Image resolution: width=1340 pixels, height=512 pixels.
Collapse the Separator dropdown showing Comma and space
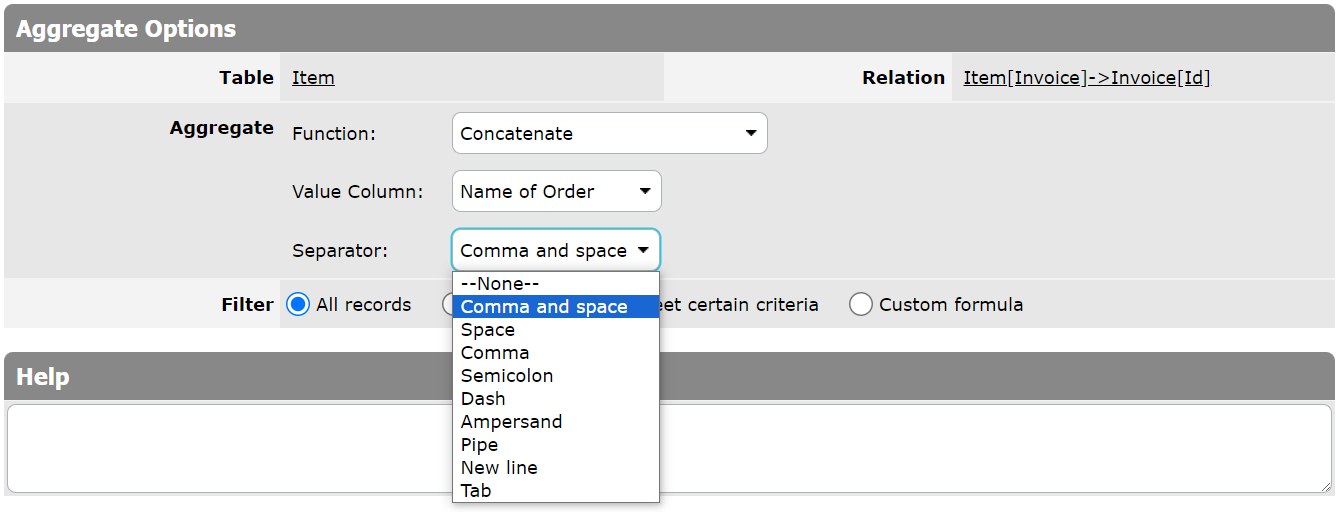(x=557, y=250)
